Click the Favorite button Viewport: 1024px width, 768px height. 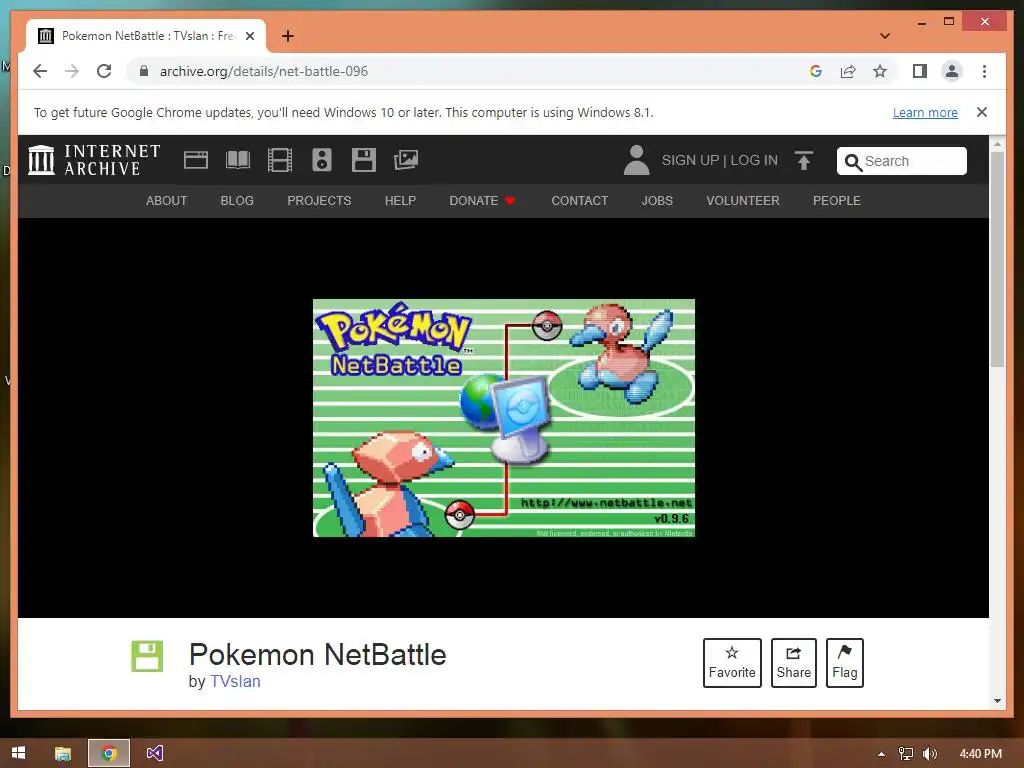click(732, 663)
